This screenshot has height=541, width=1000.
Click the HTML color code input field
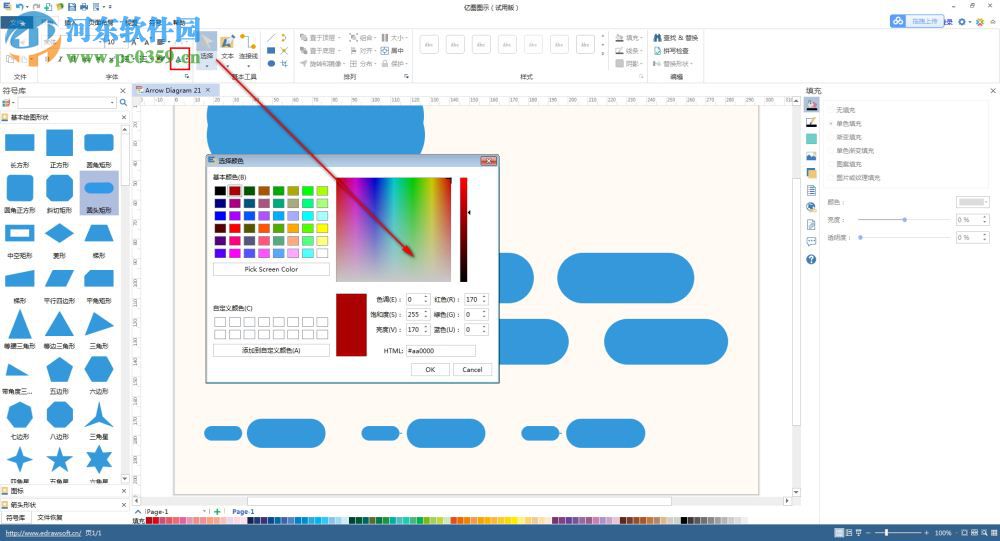[x=441, y=351]
